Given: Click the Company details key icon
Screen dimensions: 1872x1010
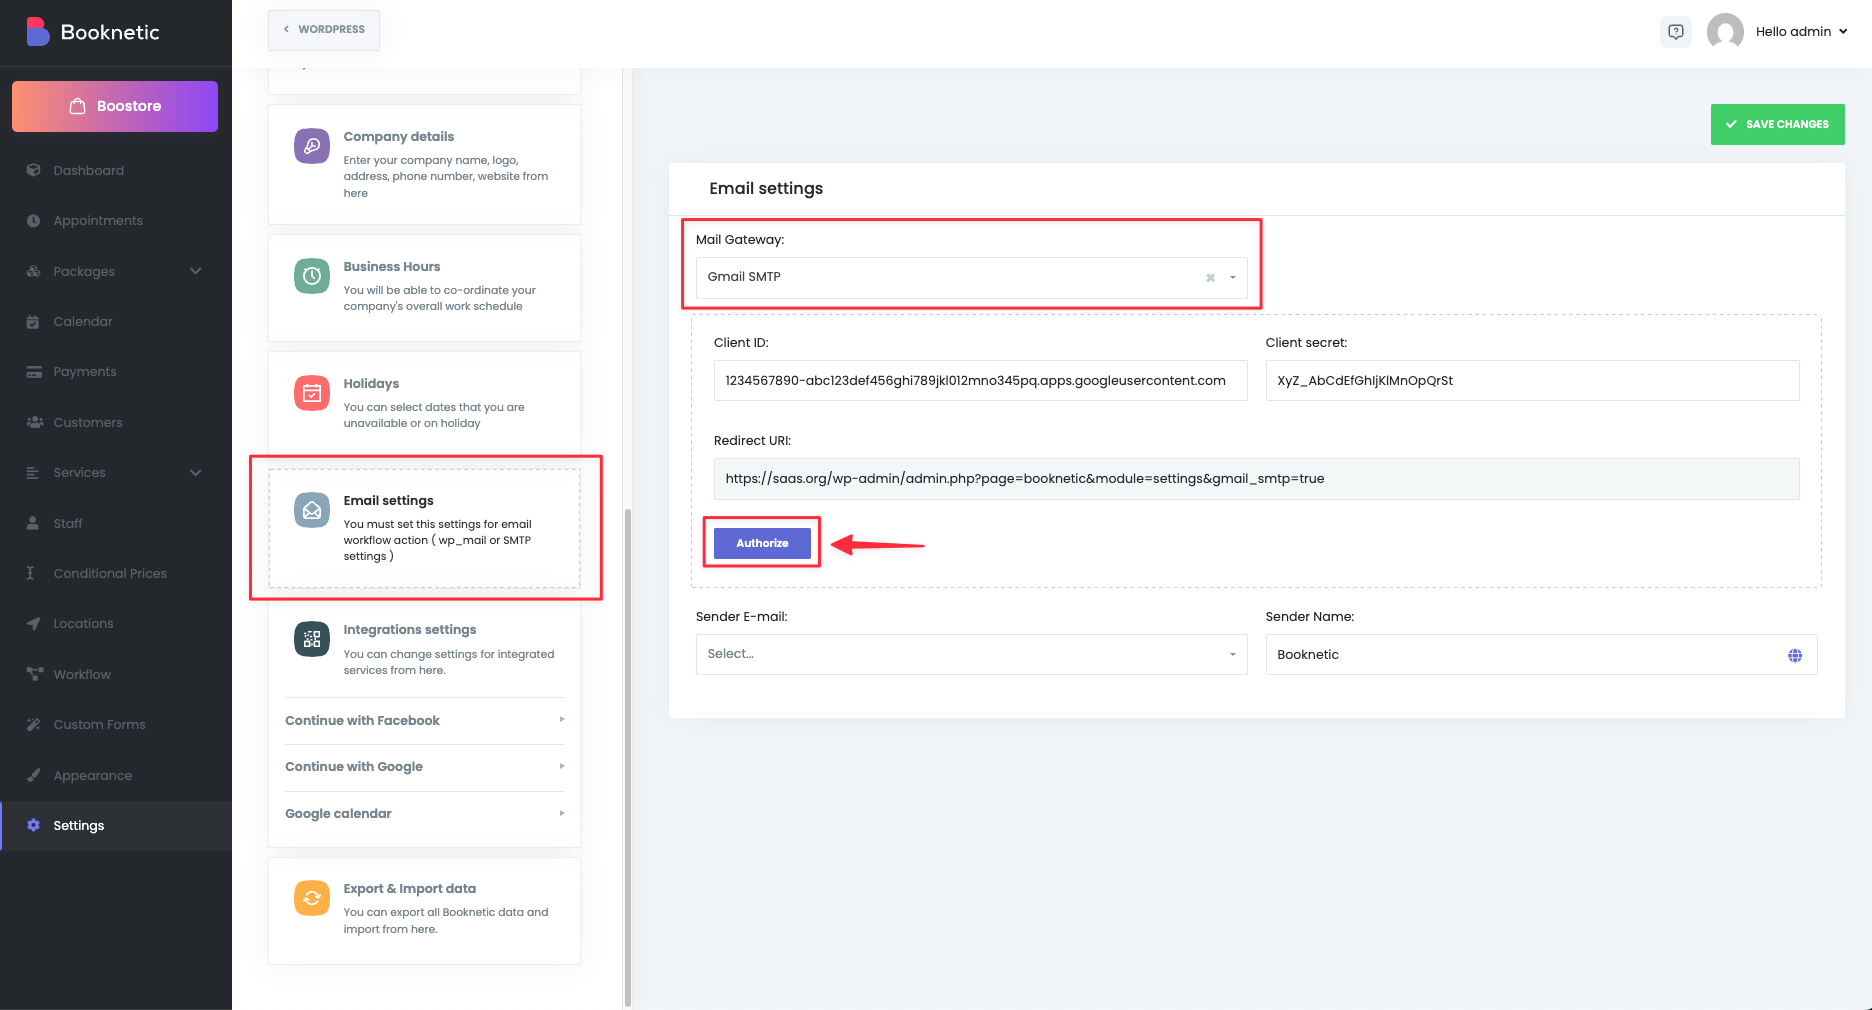Looking at the screenshot, I should point(311,146).
